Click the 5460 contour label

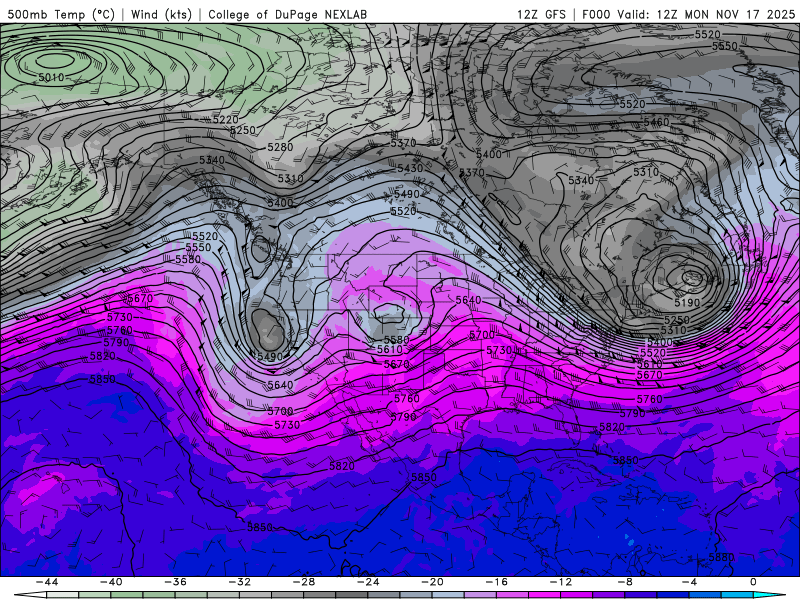pos(656,122)
